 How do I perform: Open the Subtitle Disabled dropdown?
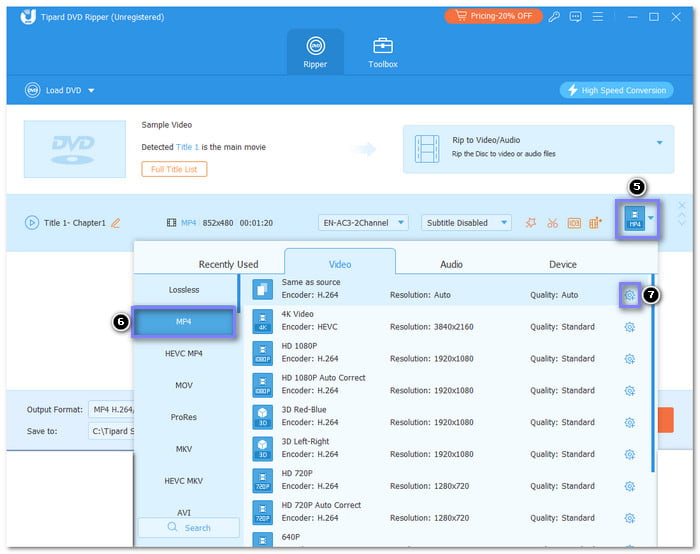pyautogui.click(x=466, y=222)
